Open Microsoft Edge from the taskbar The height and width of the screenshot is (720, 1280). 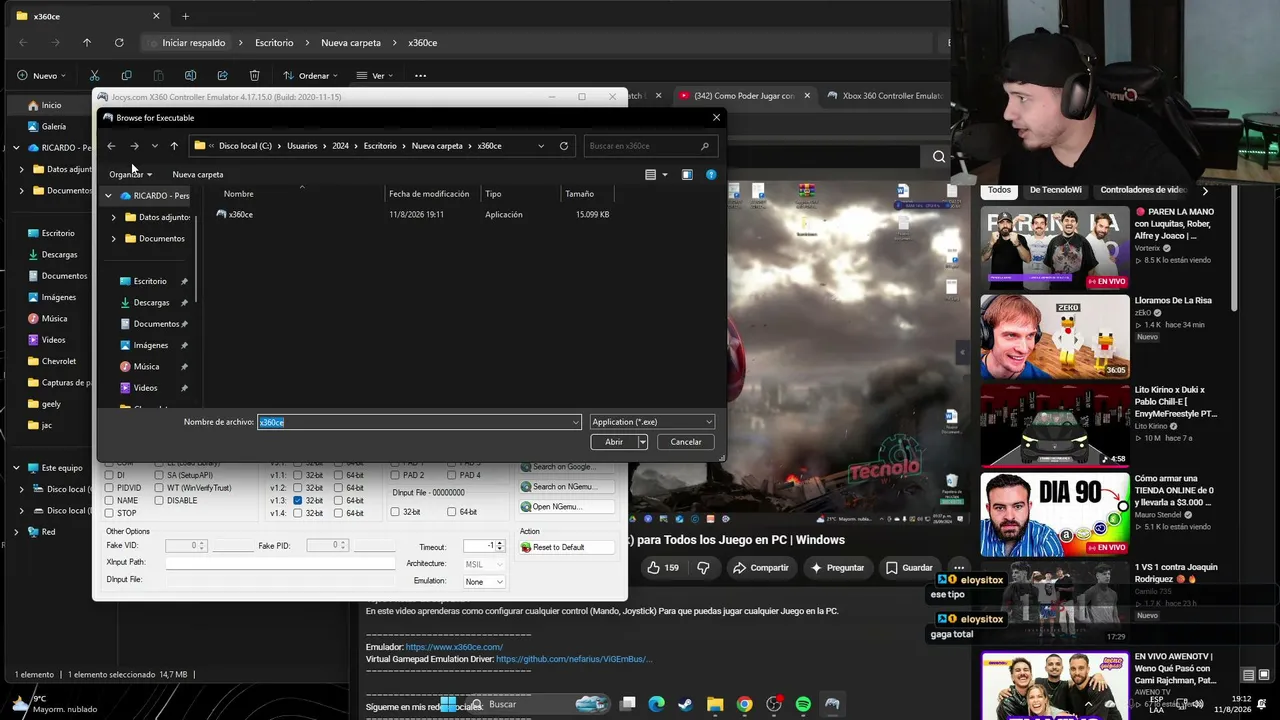point(656,704)
